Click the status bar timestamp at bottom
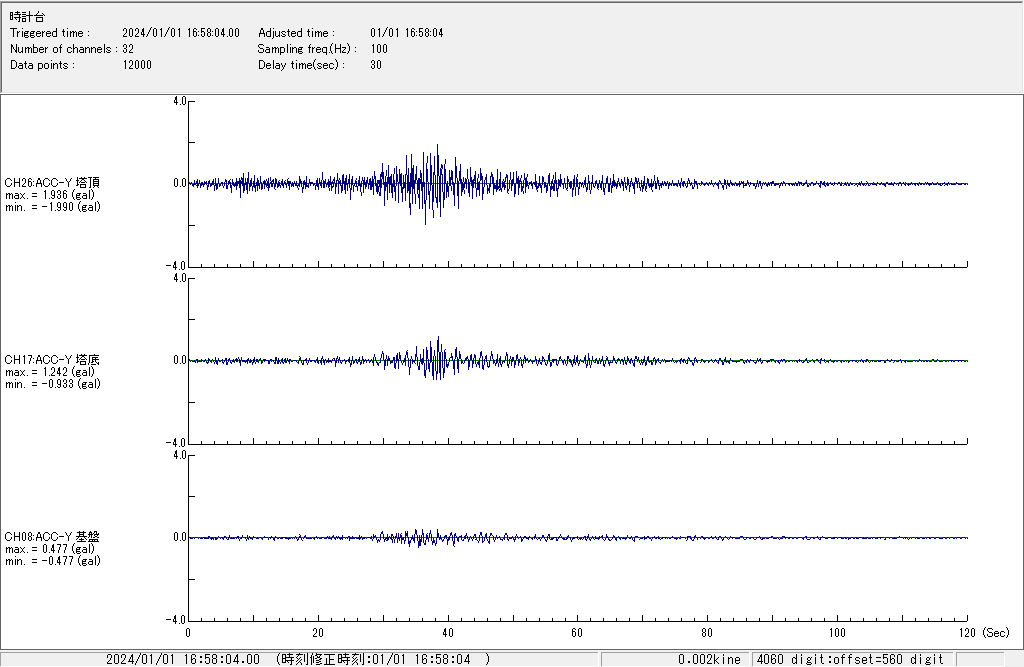 point(297,659)
